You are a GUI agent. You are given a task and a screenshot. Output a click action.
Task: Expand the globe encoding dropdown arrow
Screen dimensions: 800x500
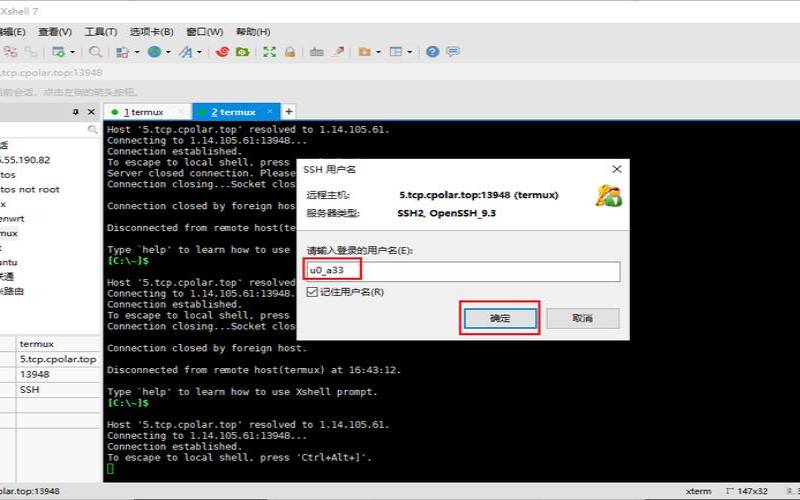[x=168, y=52]
